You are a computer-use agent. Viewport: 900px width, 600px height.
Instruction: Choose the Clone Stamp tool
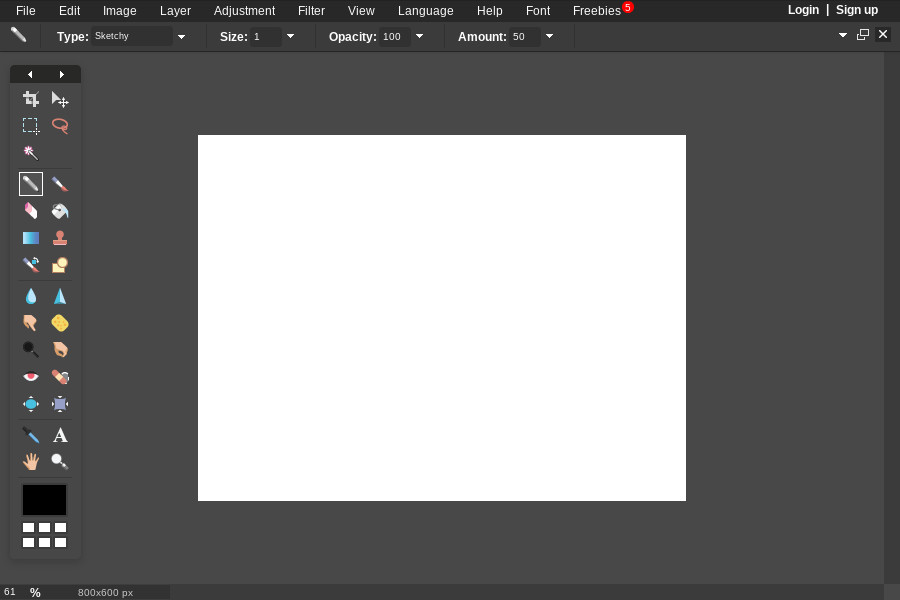point(60,238)
